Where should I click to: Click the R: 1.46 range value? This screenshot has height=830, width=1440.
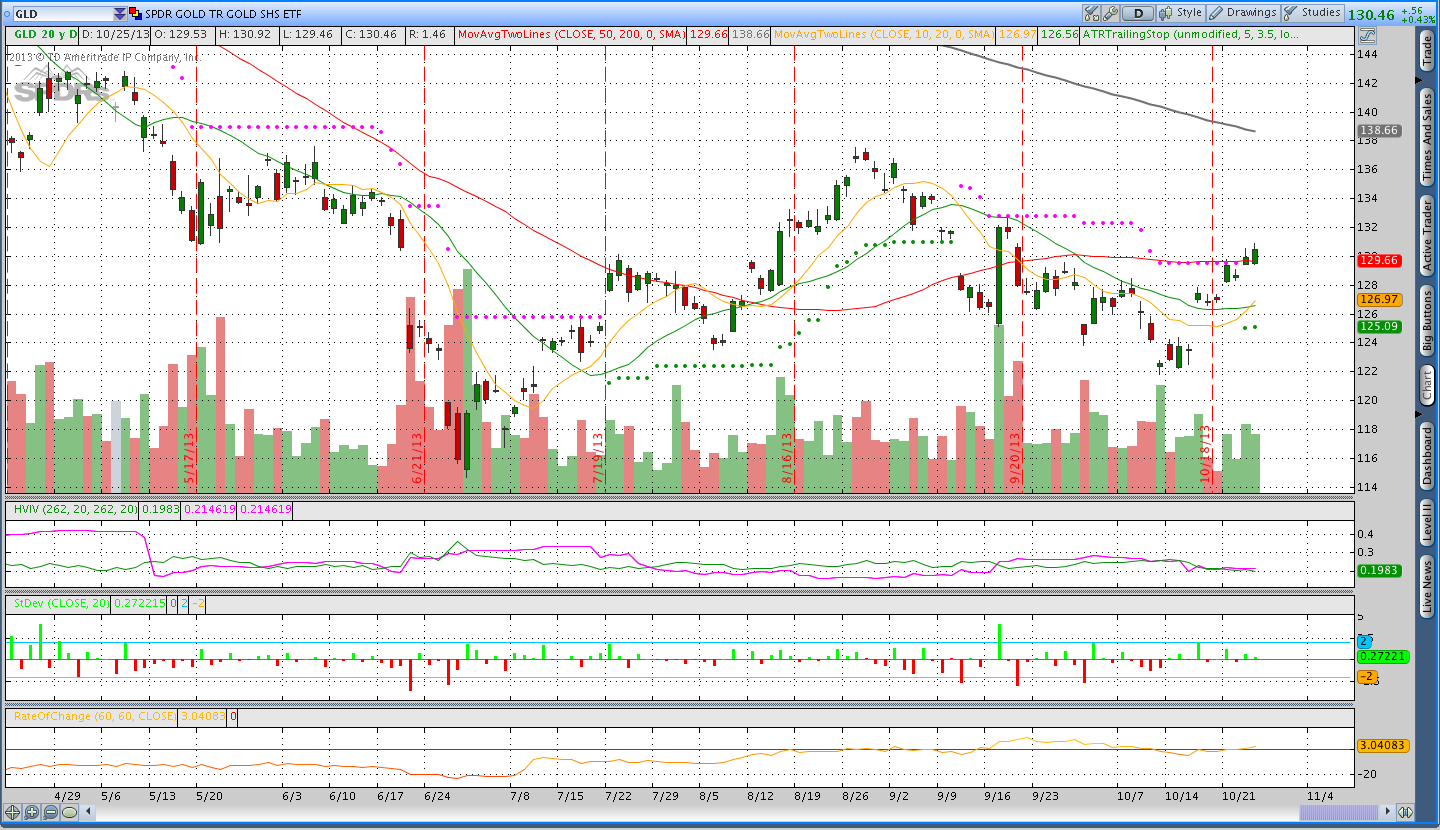coord(428,34)
